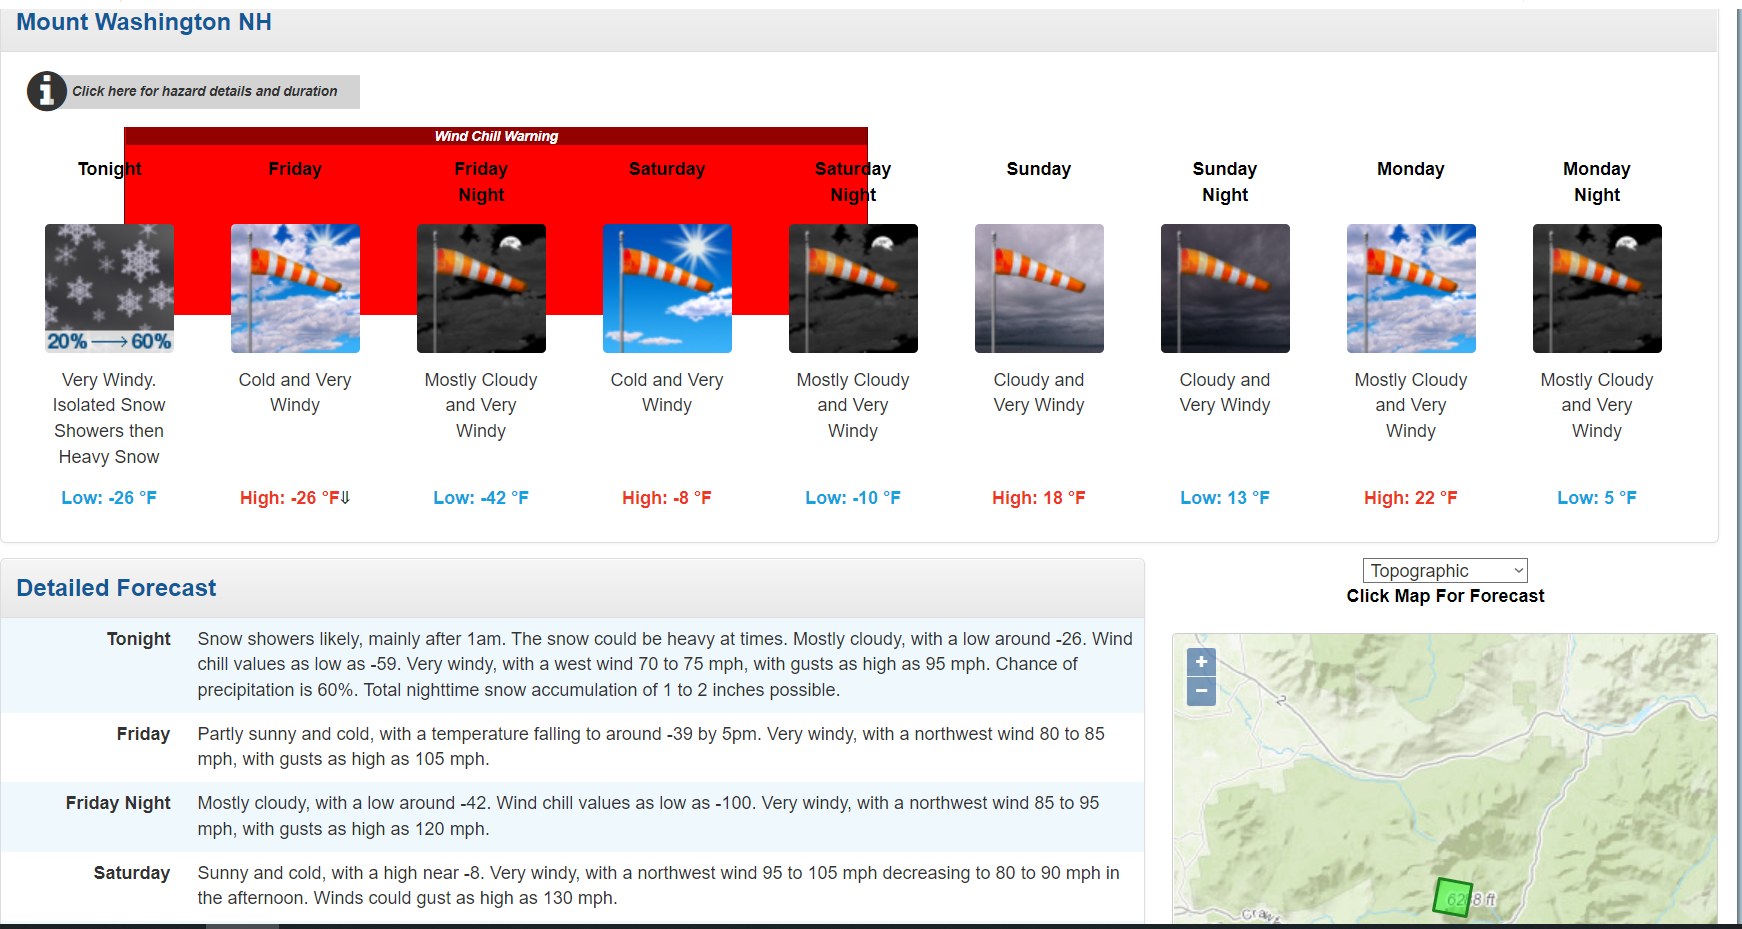
Task: Click the 'Click Map For Forecast' label
Action: [1445, 596]
